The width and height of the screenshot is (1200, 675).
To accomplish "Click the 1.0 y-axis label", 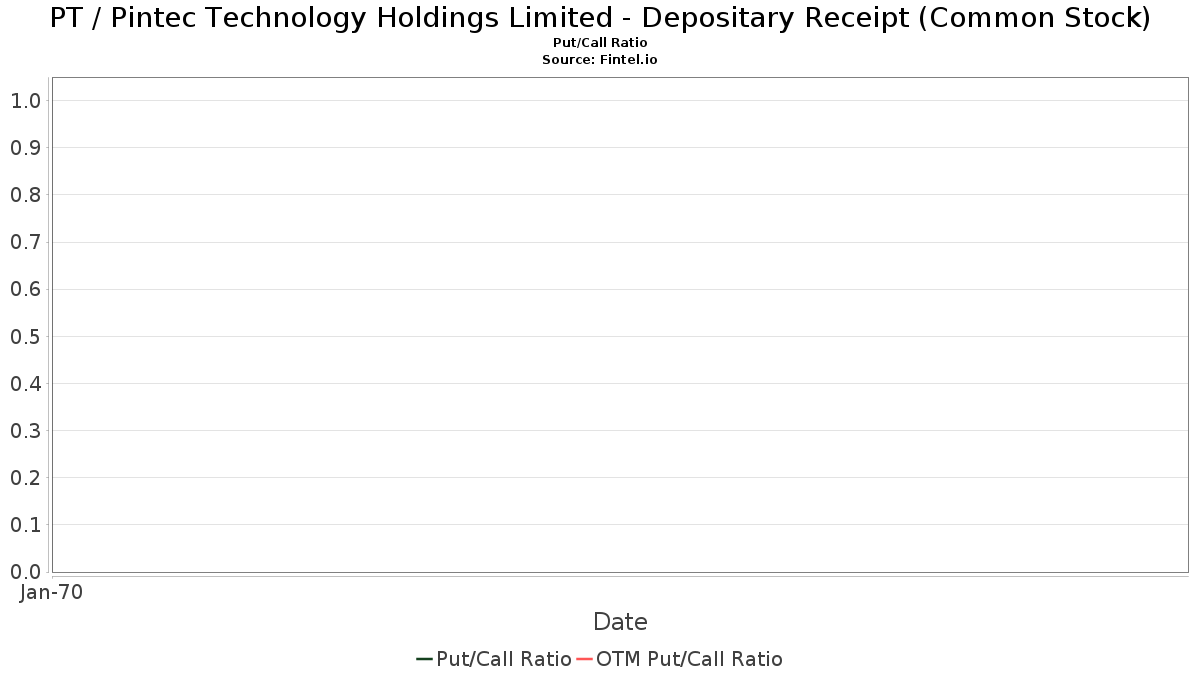I will 25,101.
